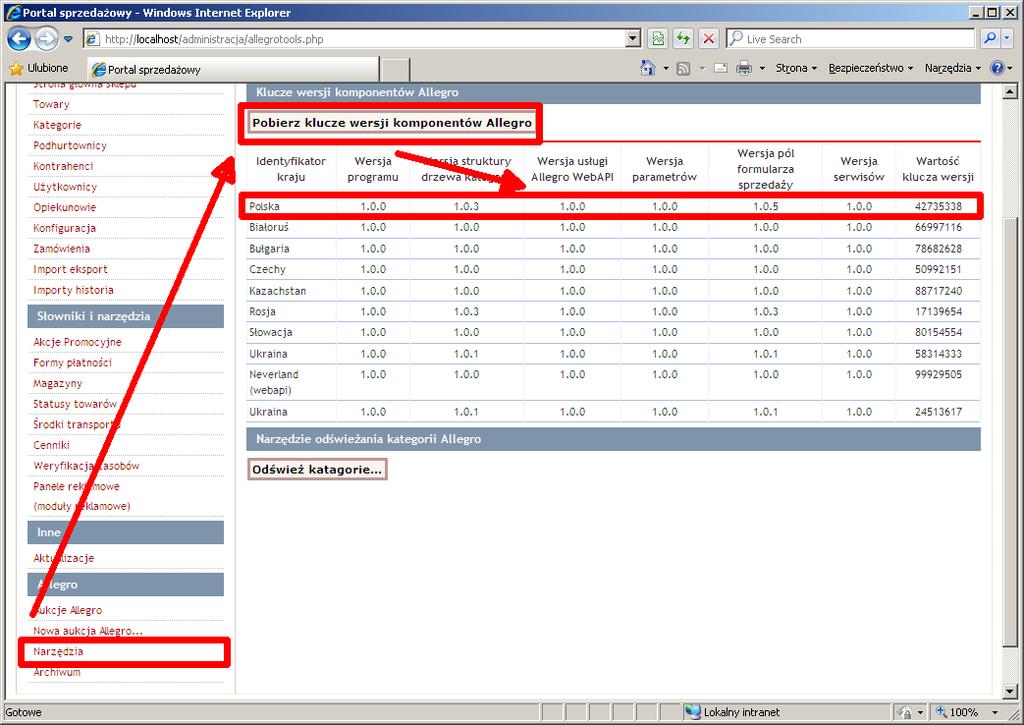
Task: Open the 100% zoom level dropdown arrow
Action: pyautogui.click(x=995, y=712)
